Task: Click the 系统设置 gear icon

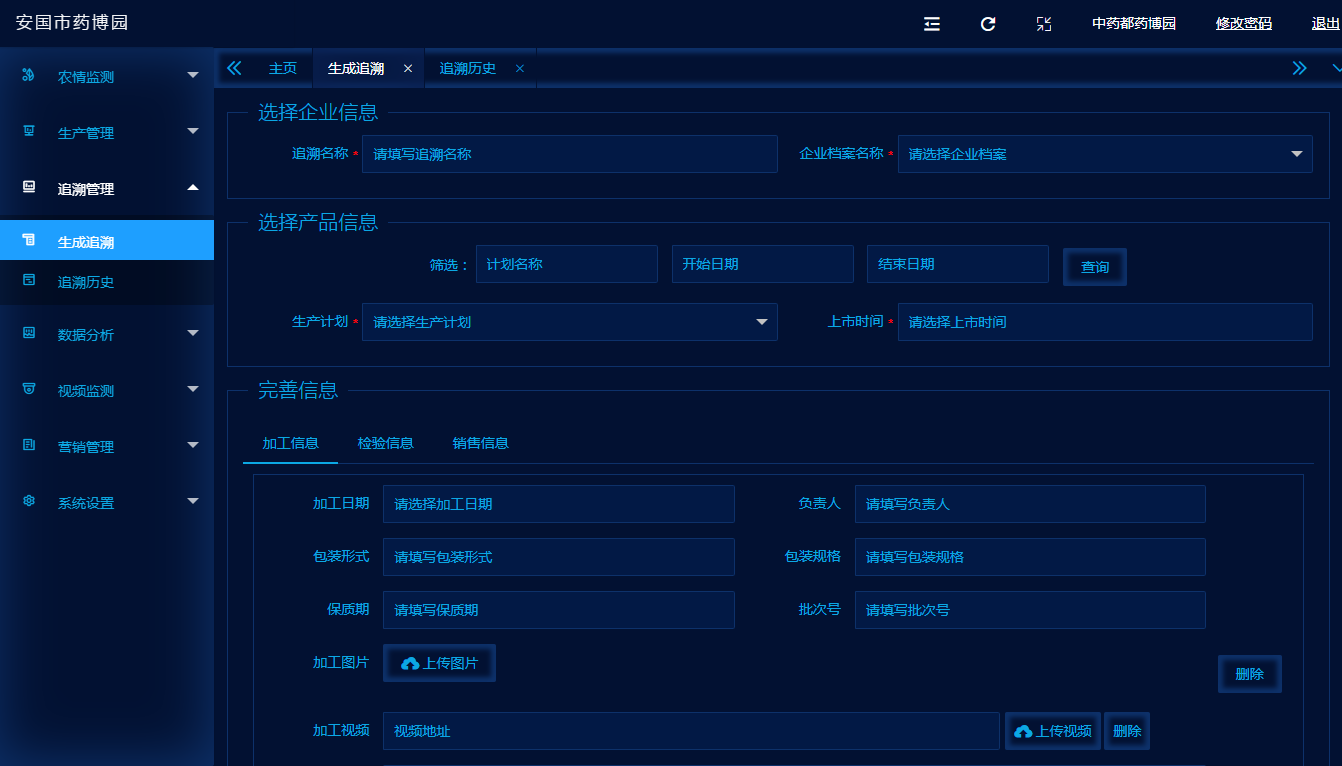Action: (x=28, y=501)
